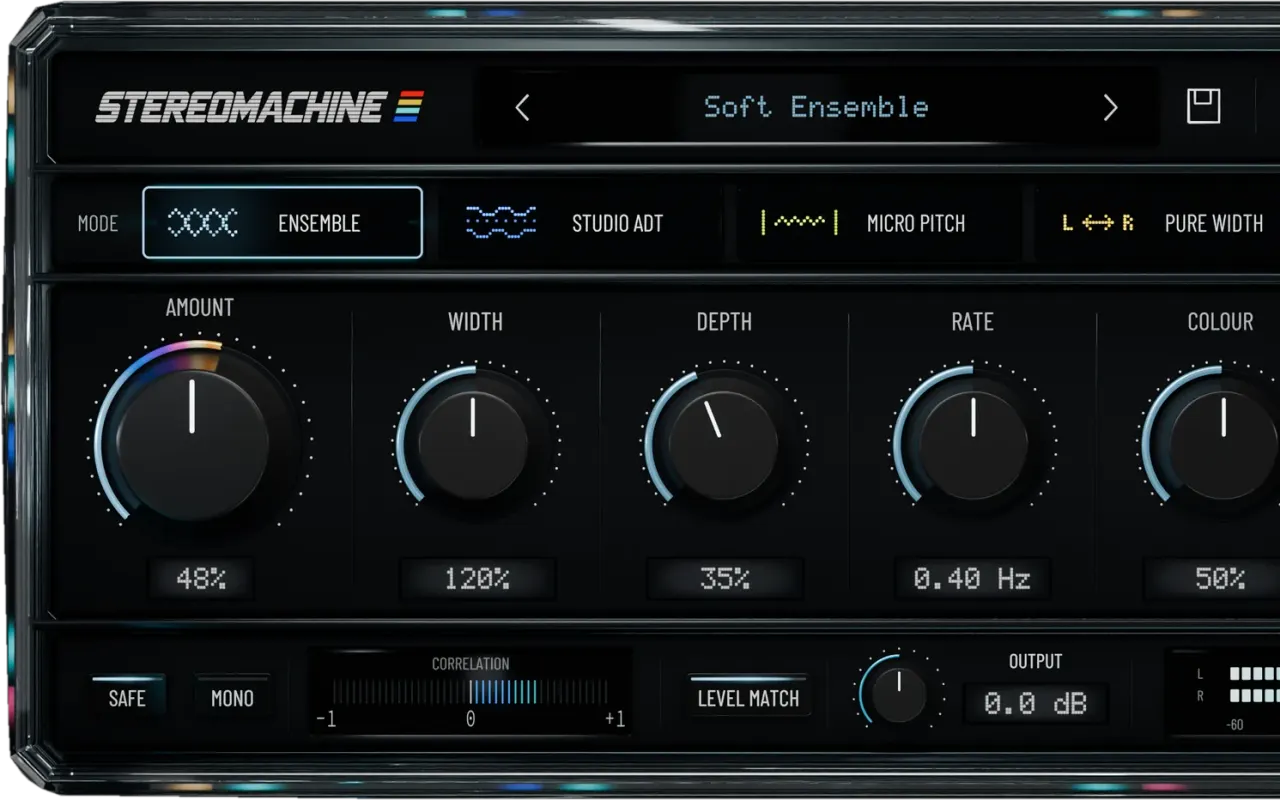Click the Width knob
The height and width of the screenshot is (800, 1280).
point(473,444)
